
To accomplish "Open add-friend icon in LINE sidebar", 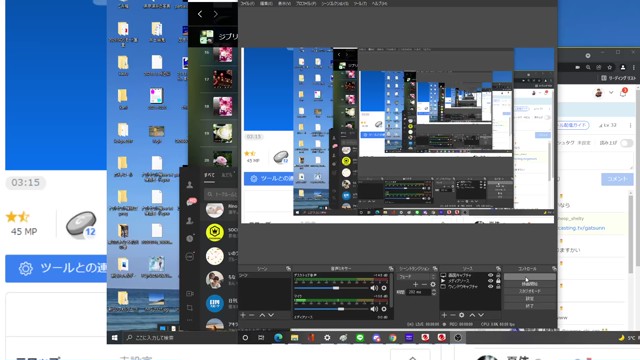I will pyautogui.click(x=190, y=221).
